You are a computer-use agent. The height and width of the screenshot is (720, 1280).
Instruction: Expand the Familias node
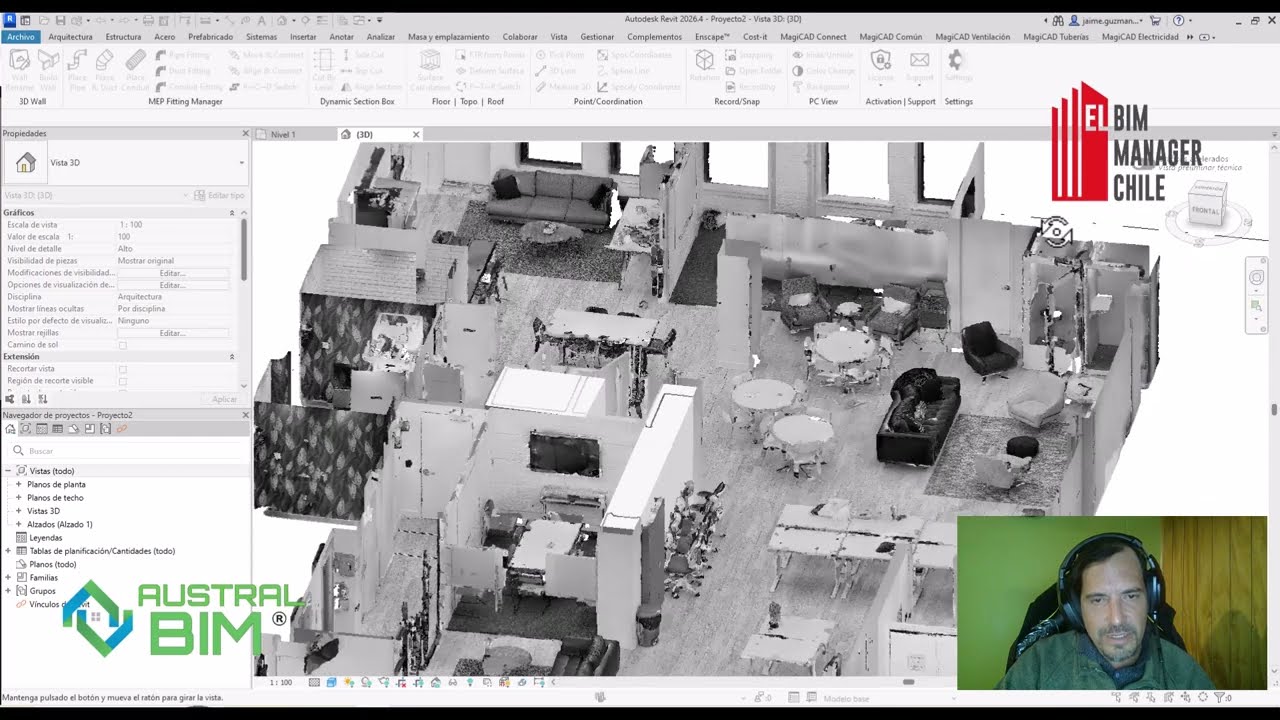[8, 578]
